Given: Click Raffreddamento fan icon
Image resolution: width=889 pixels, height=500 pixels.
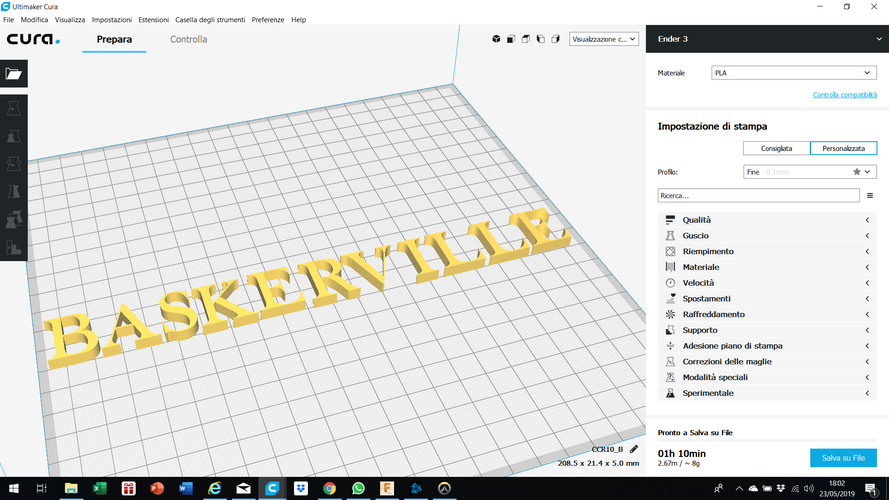Looking at the screenshot, I should (670, 314).
